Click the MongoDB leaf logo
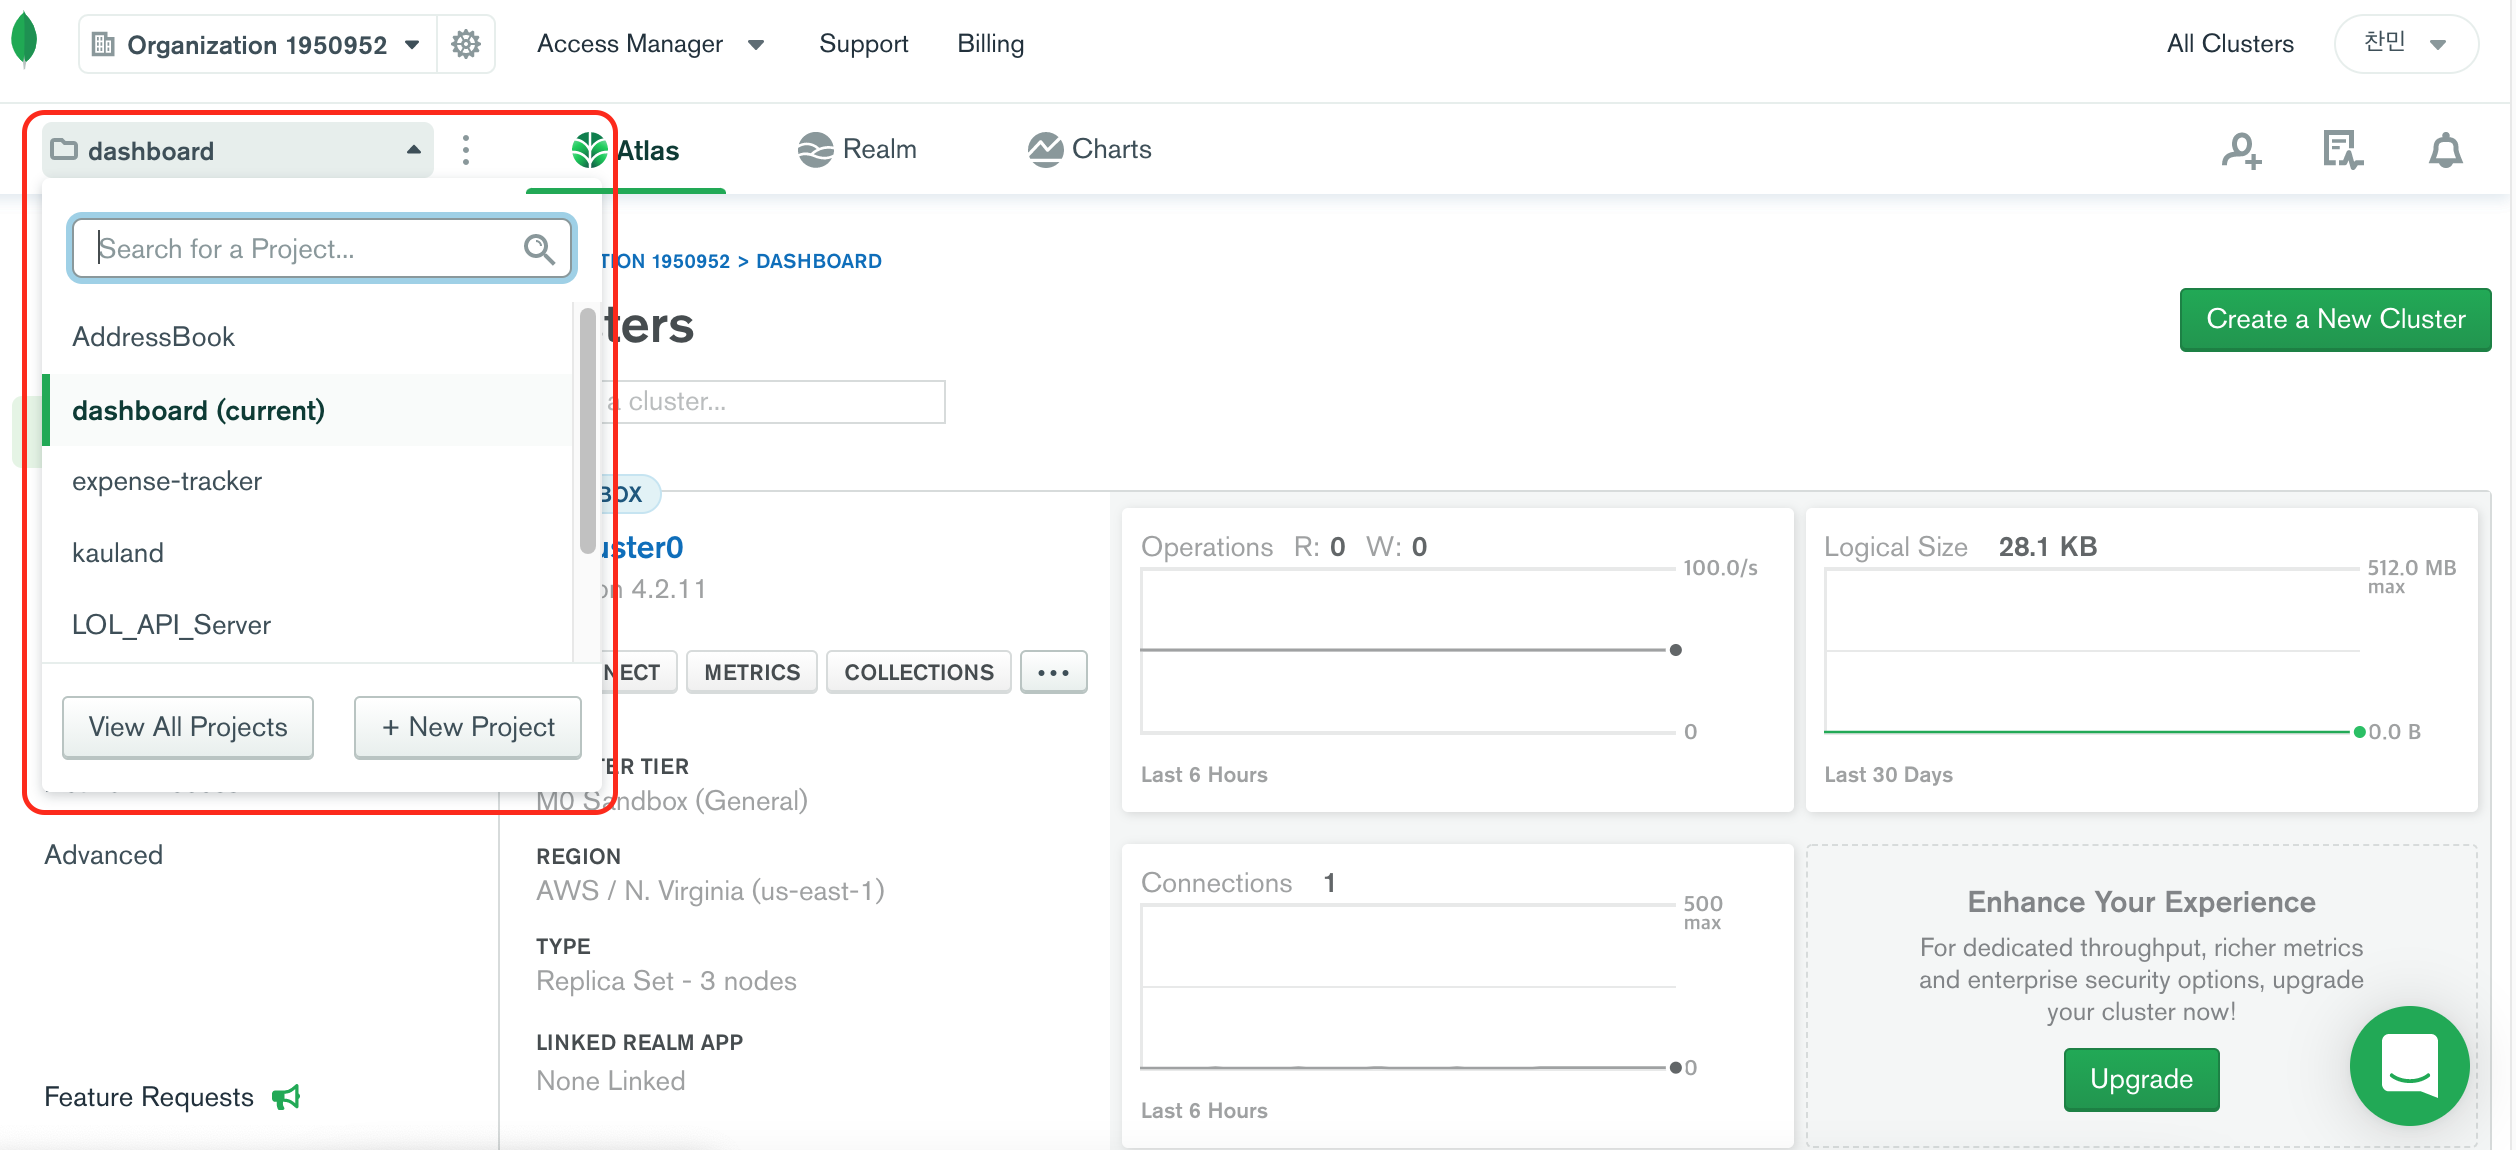This screenshot has height=1150, width=2516. 25,41
